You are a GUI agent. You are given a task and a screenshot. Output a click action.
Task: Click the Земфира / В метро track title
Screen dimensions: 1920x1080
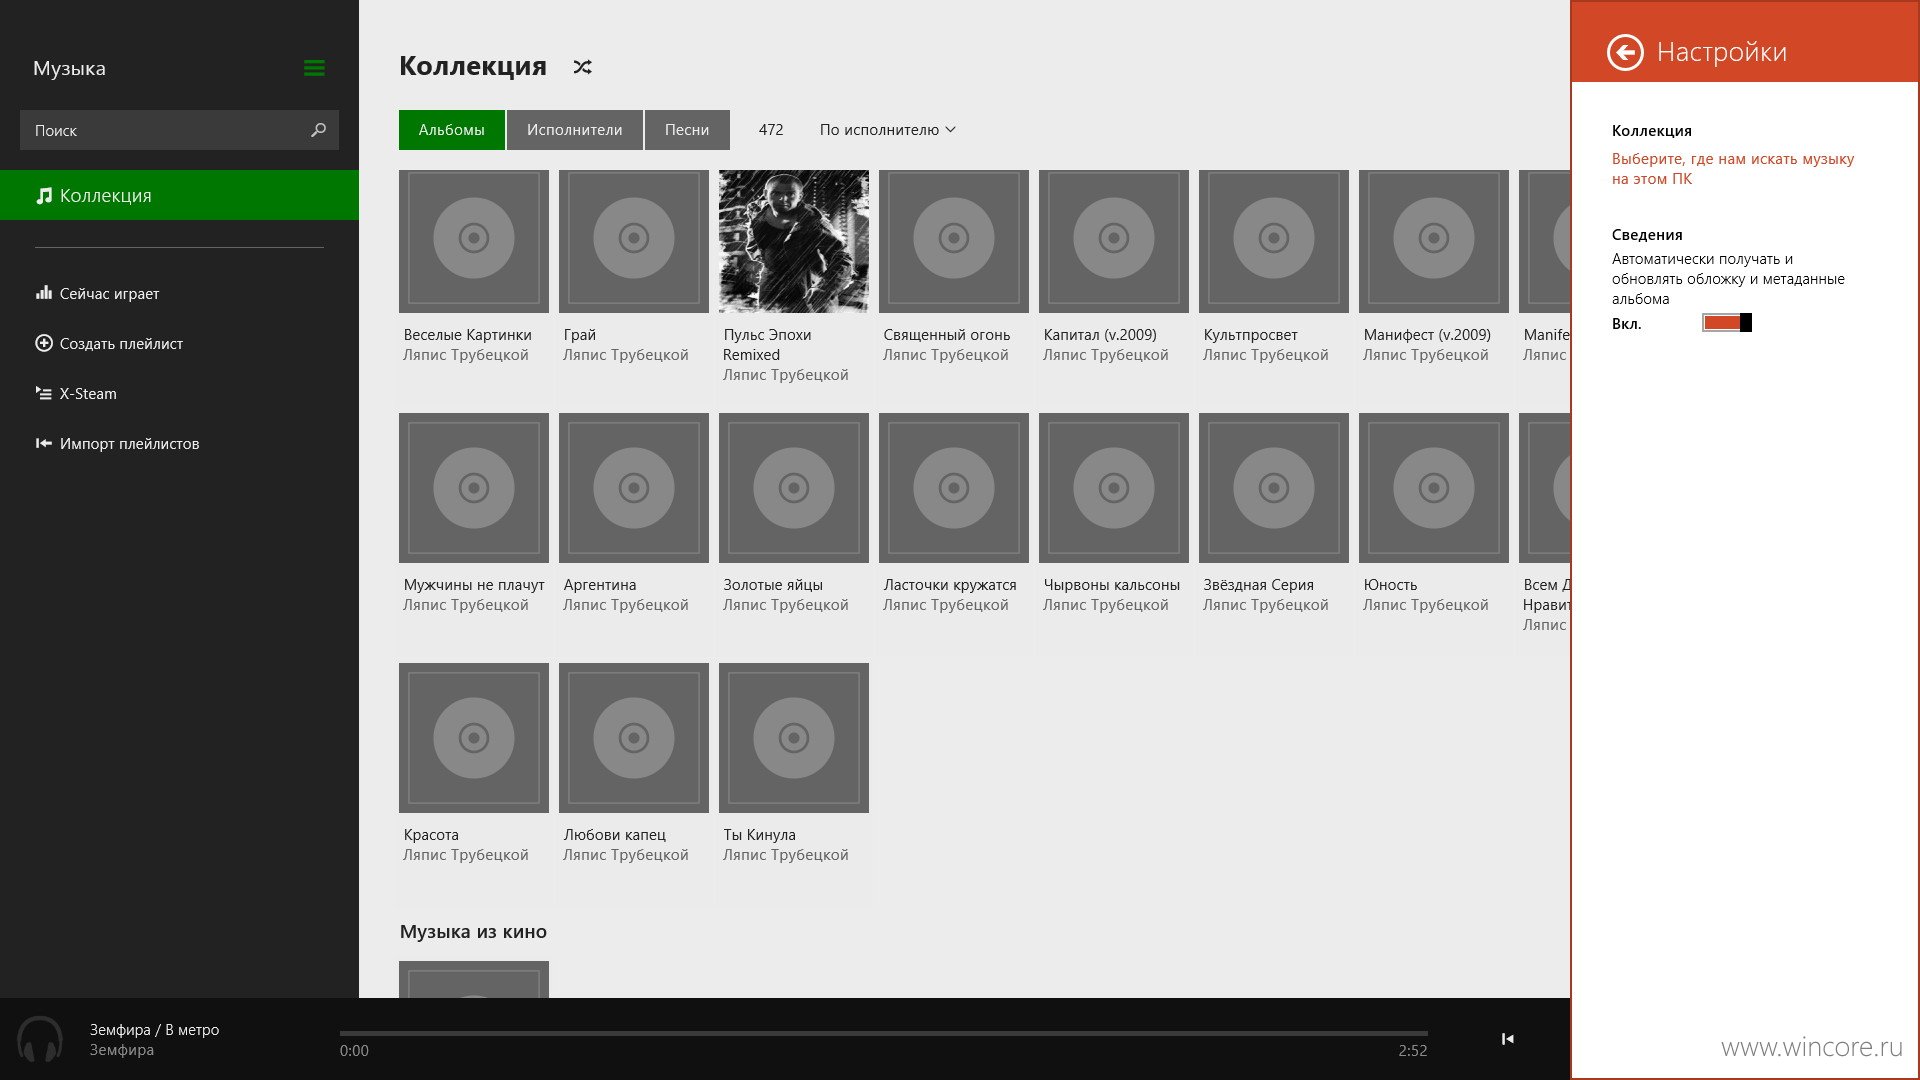[154, 1030]
